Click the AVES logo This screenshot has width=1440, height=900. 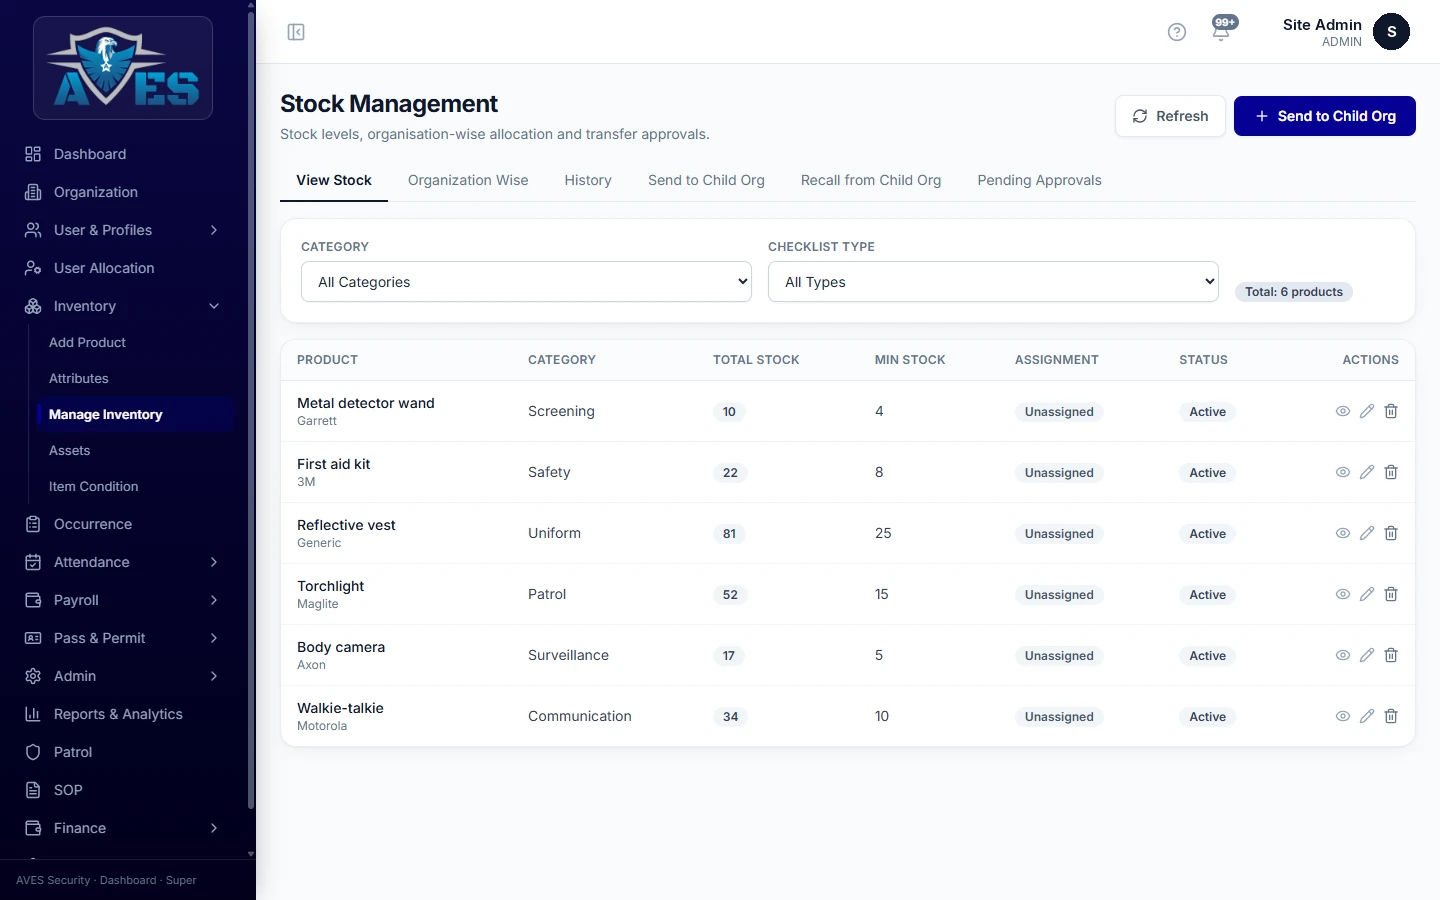[x=123, y=68]
